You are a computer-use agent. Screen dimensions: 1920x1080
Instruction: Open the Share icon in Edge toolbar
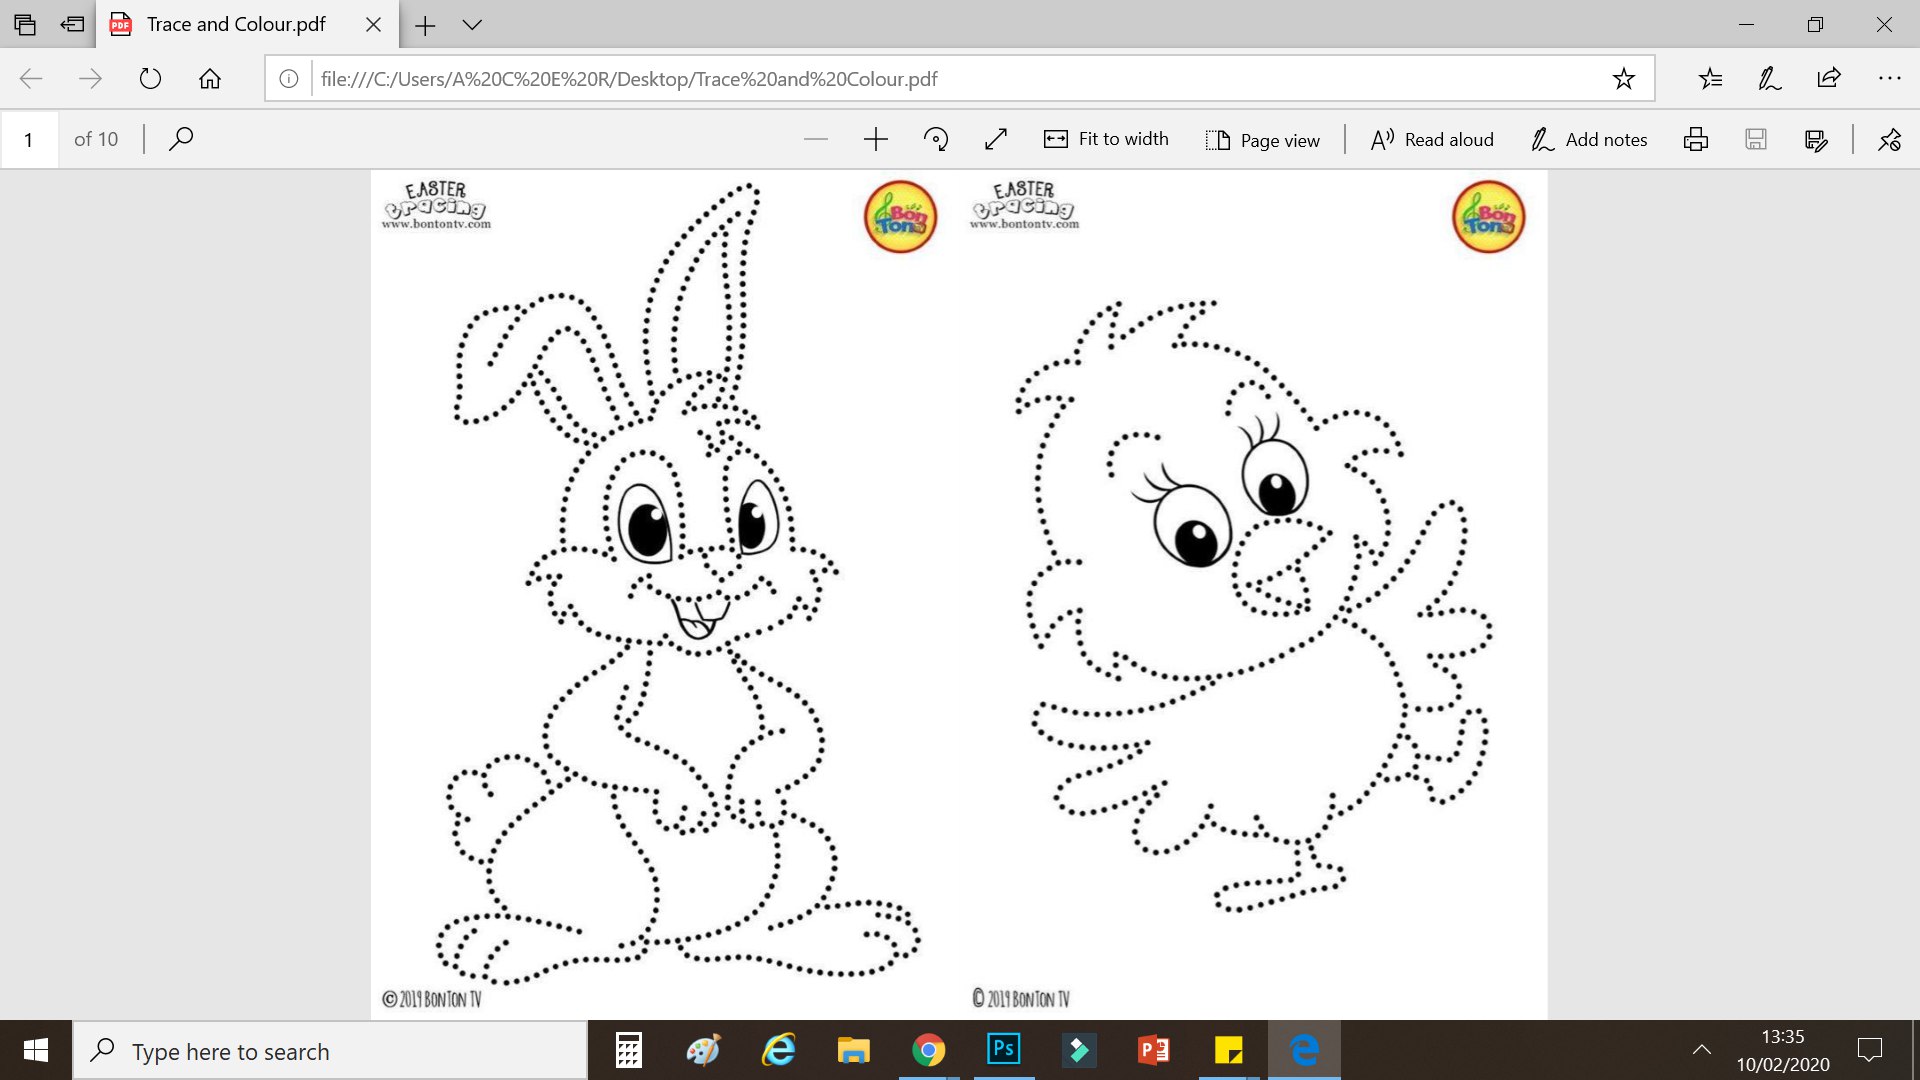pyautogui.click(x=1829, y=79)
